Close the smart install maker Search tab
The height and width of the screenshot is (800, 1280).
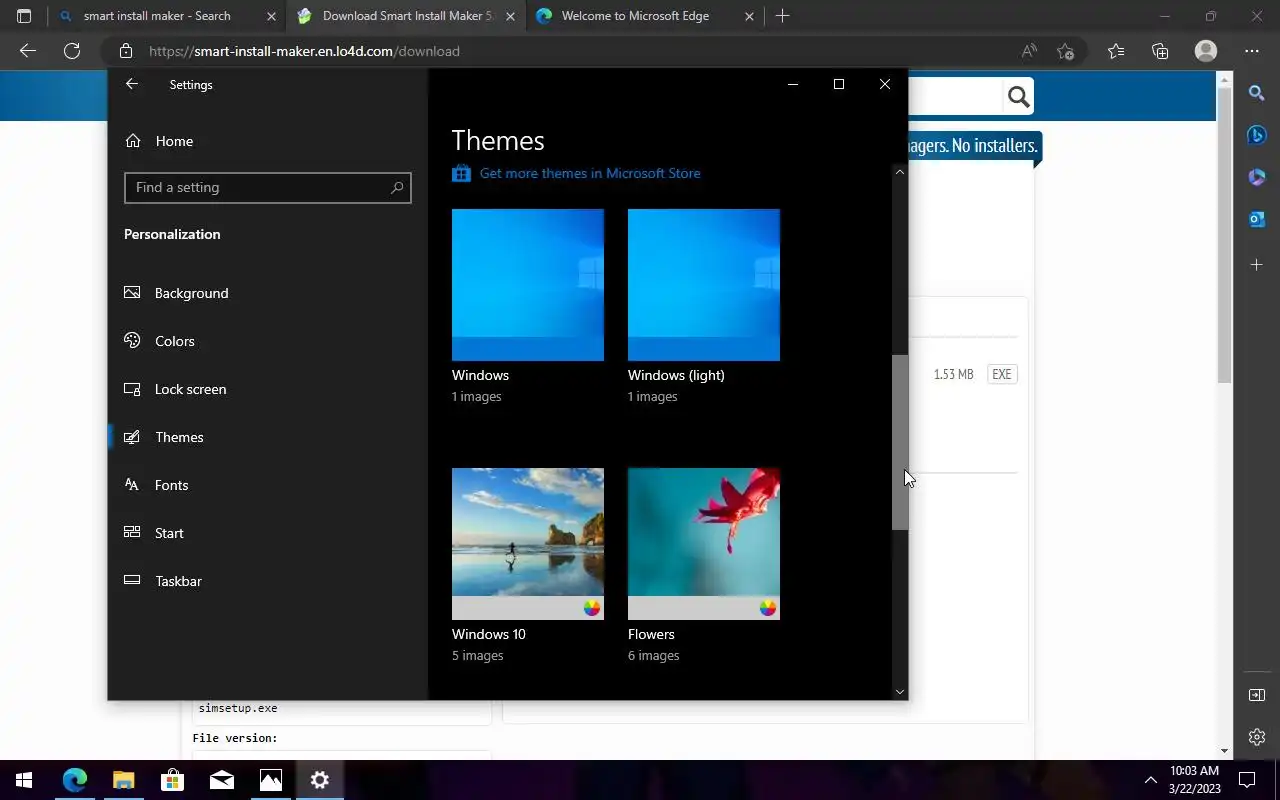[271, 16]
